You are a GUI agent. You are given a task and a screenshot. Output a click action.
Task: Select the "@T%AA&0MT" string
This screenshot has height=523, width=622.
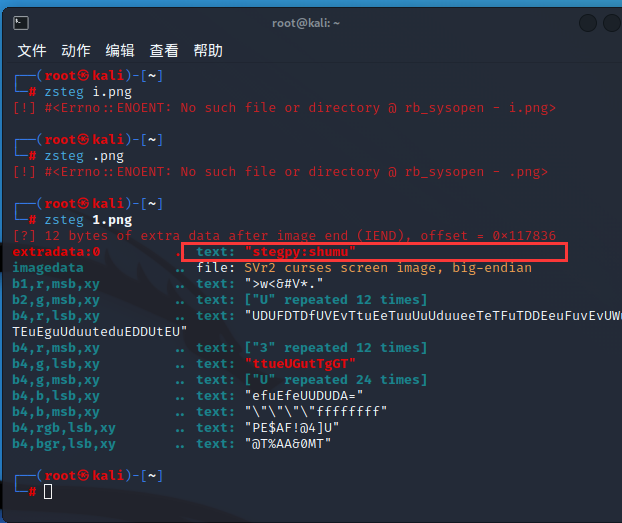[288, 444]
